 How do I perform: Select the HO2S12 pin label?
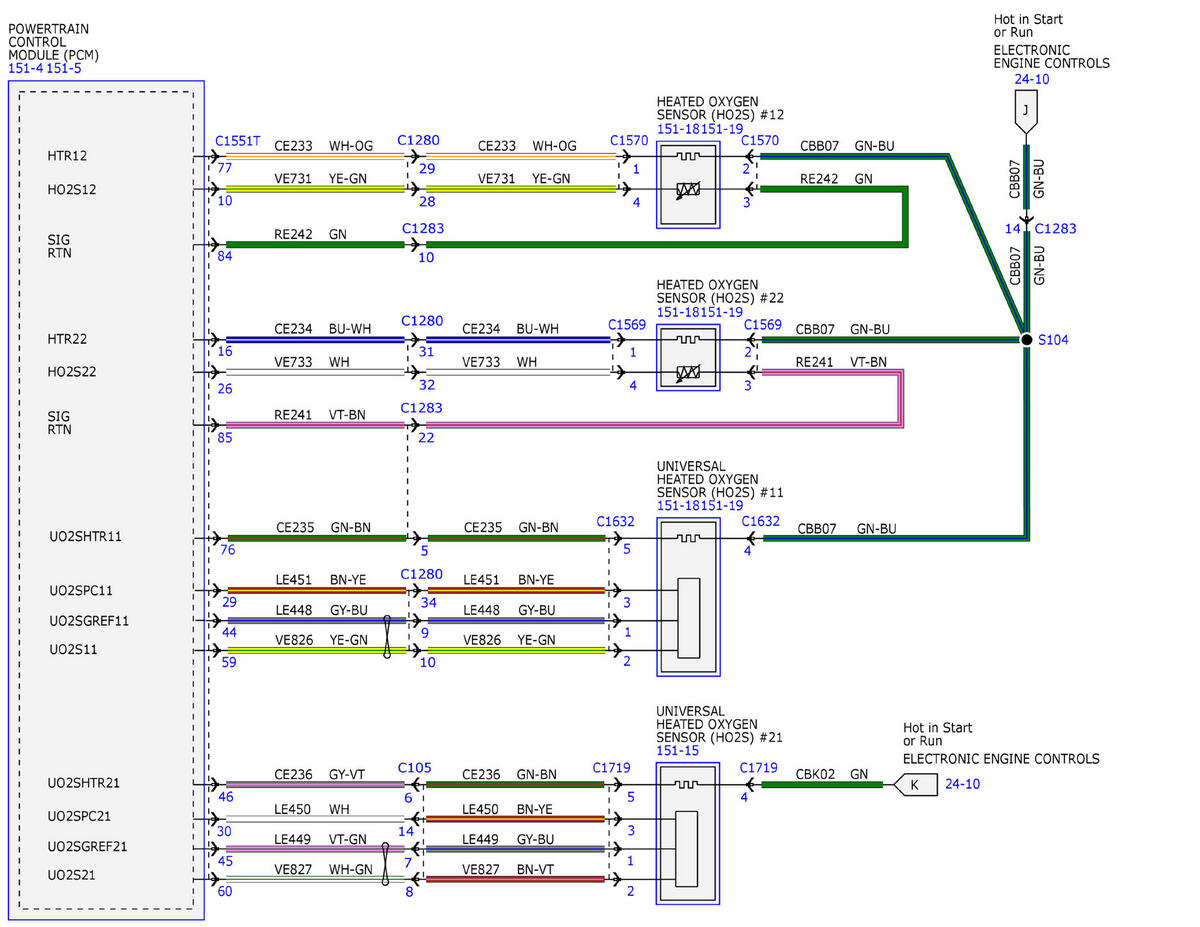click(72, 189)
